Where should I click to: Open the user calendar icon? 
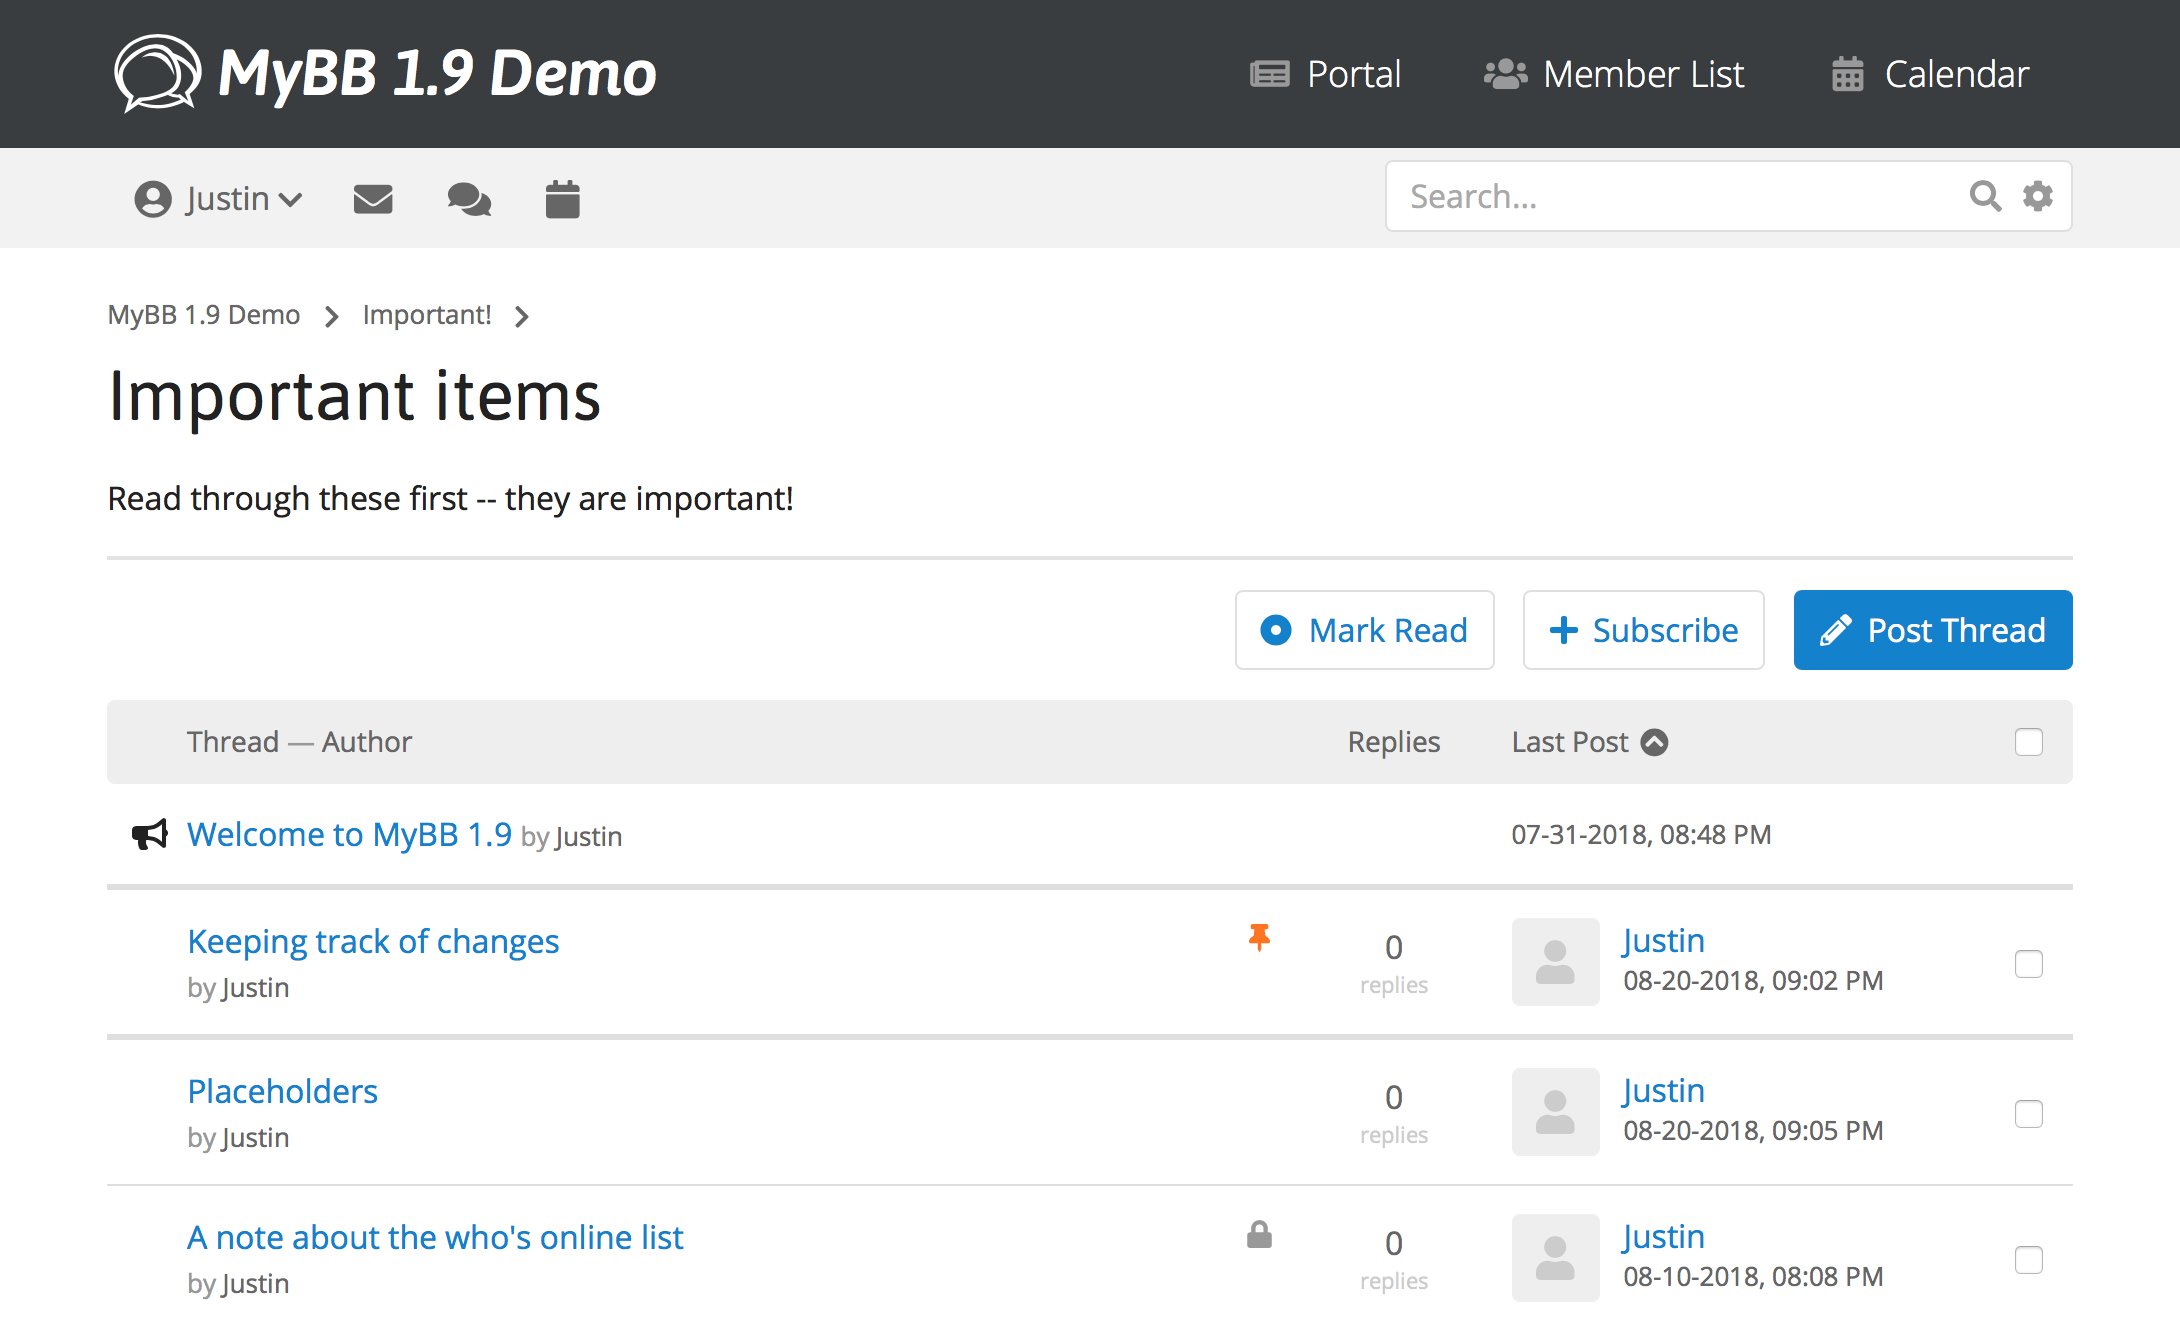point(563,199)
